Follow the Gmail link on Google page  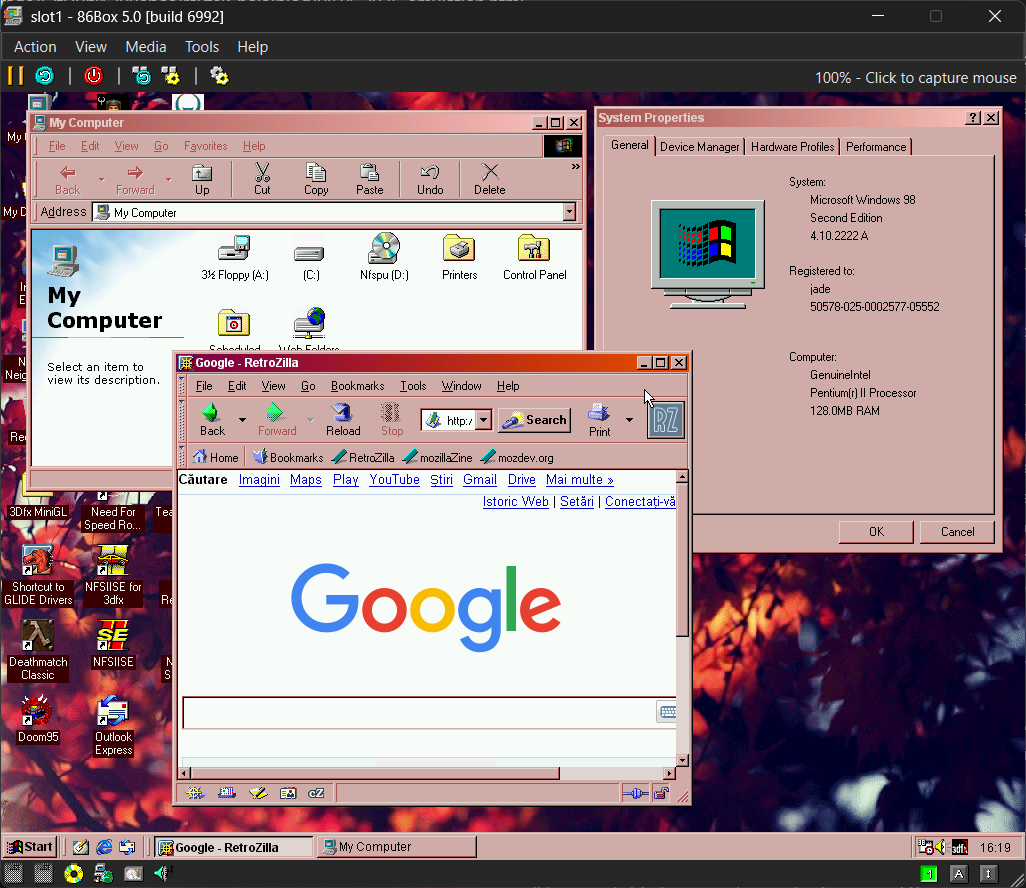480,480
